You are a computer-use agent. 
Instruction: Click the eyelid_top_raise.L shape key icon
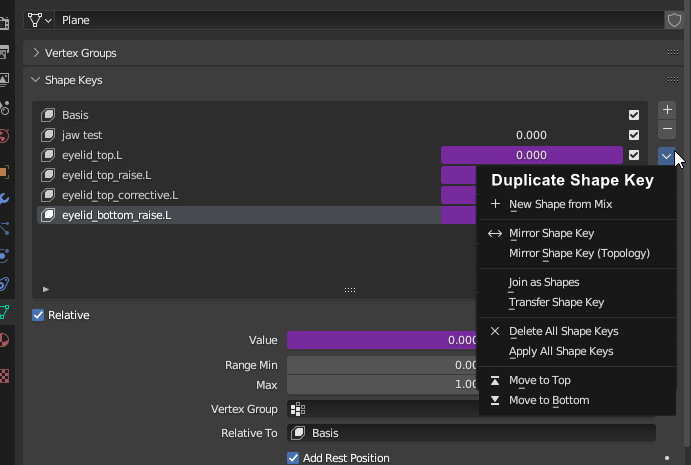coord(48,175)
